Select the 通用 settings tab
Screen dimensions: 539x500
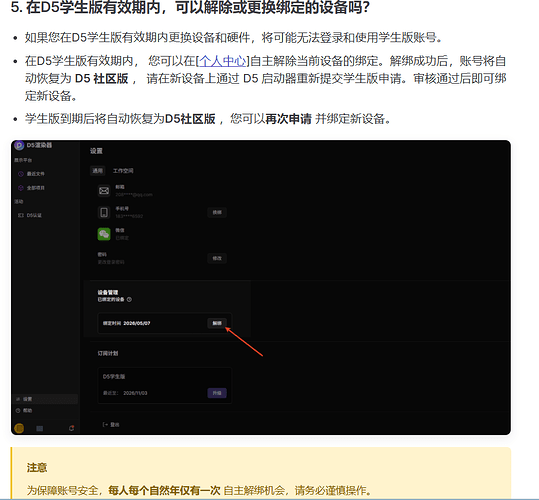(97, 171)
